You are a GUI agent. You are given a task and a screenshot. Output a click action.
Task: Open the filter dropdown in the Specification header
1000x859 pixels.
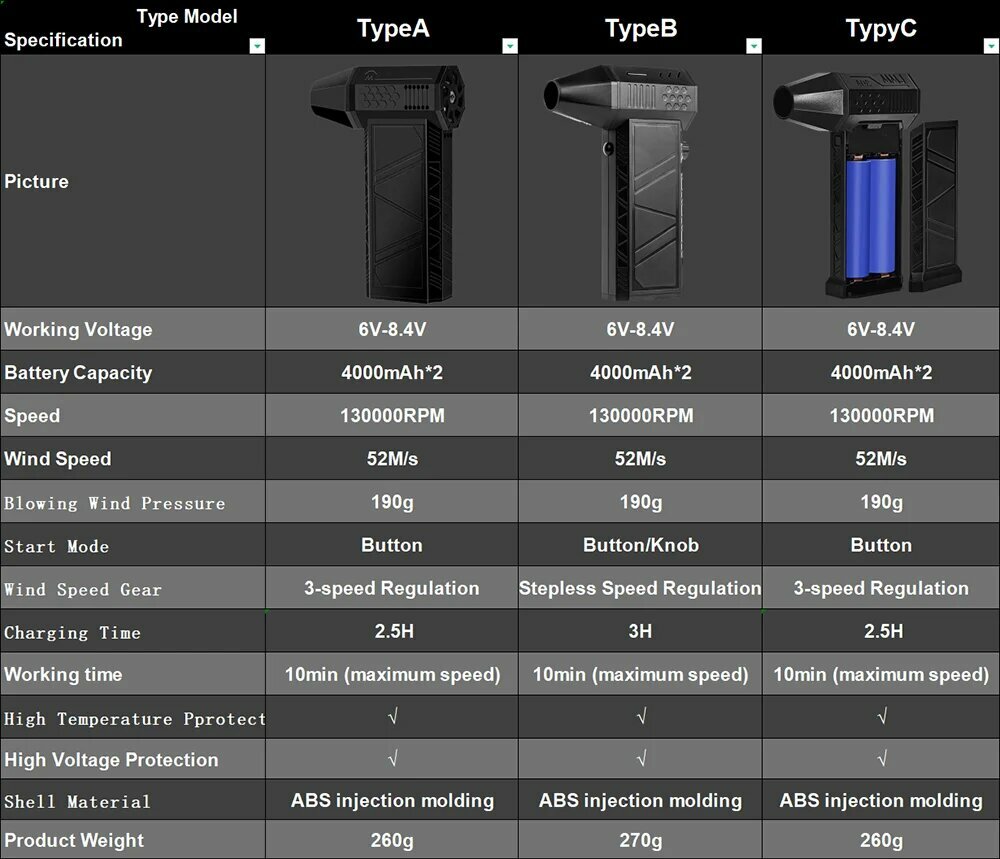click(257, 46)
